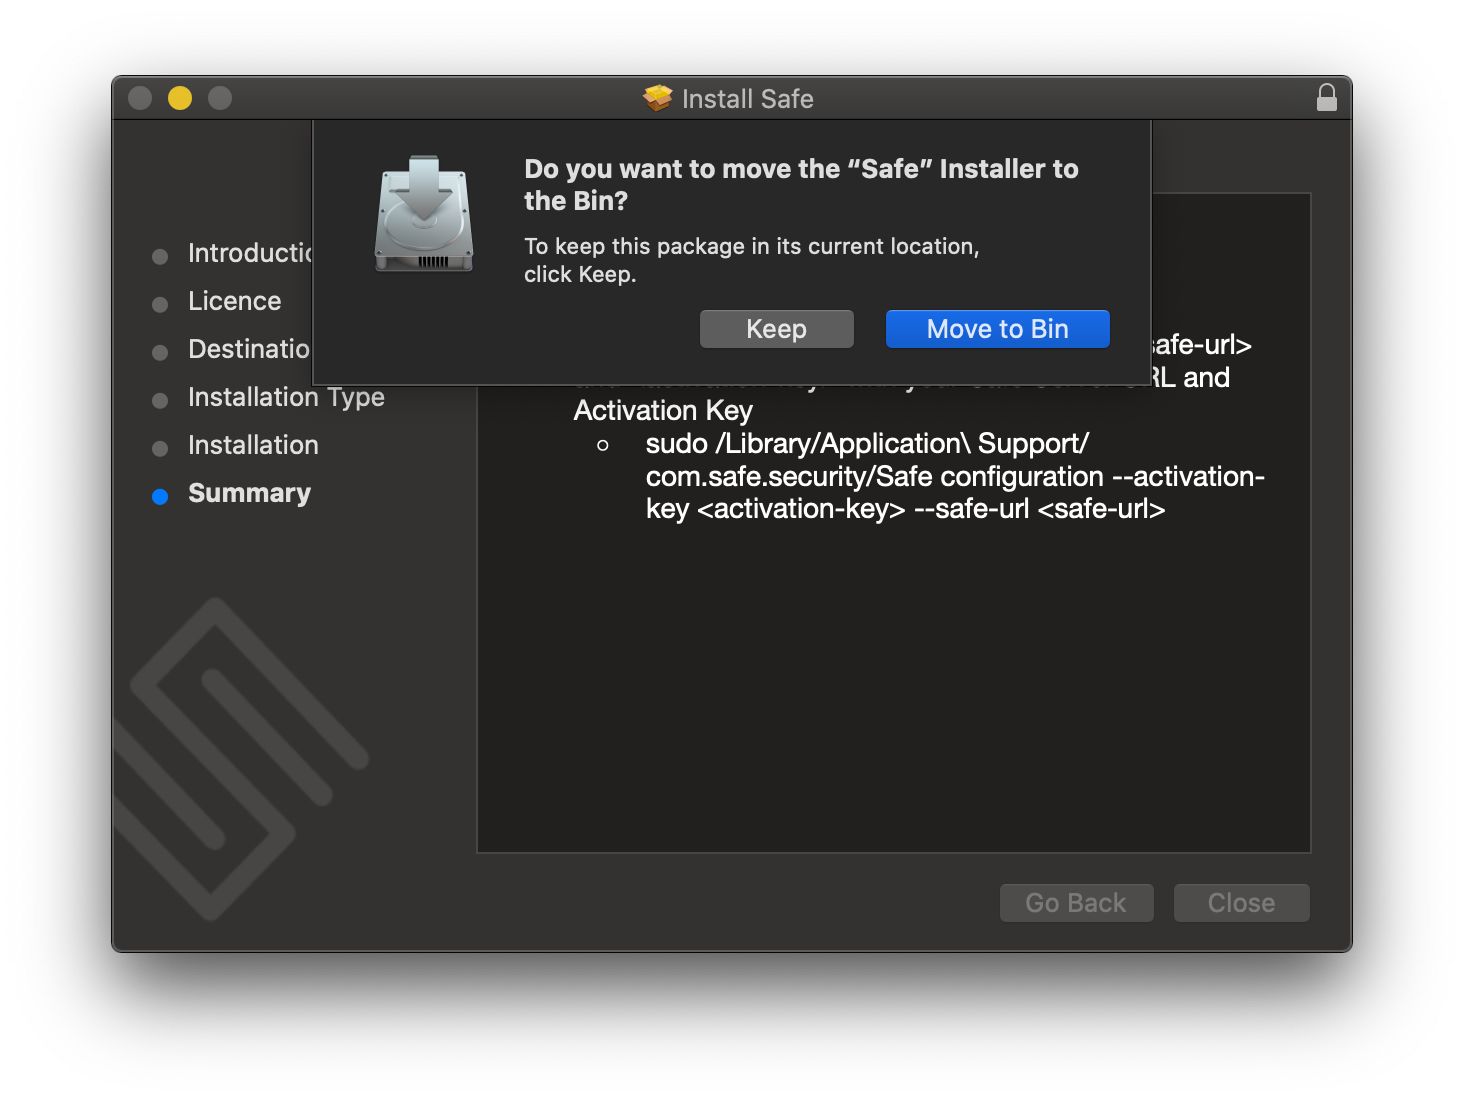Click the greyed-out Close button
This screenshot has height=1100, width=1464.
1241,903
